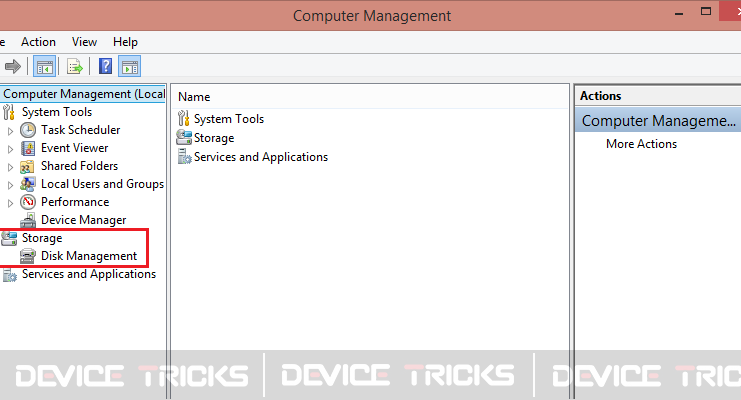Select the Performance icon in the tree
The width and height of the screenshot is (741, 400).
click(28, 202)
